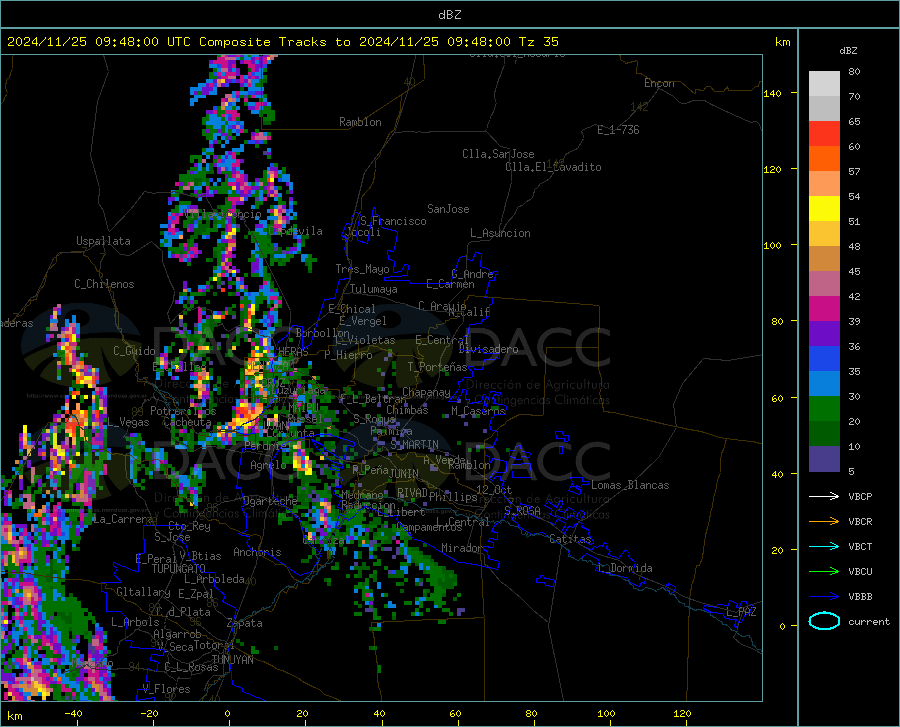This screenshot has height=727, width=900.
Task: Click the 'Clla.El_Cavadito' map label
Action: pyautogui.click(x=553, y=167)
